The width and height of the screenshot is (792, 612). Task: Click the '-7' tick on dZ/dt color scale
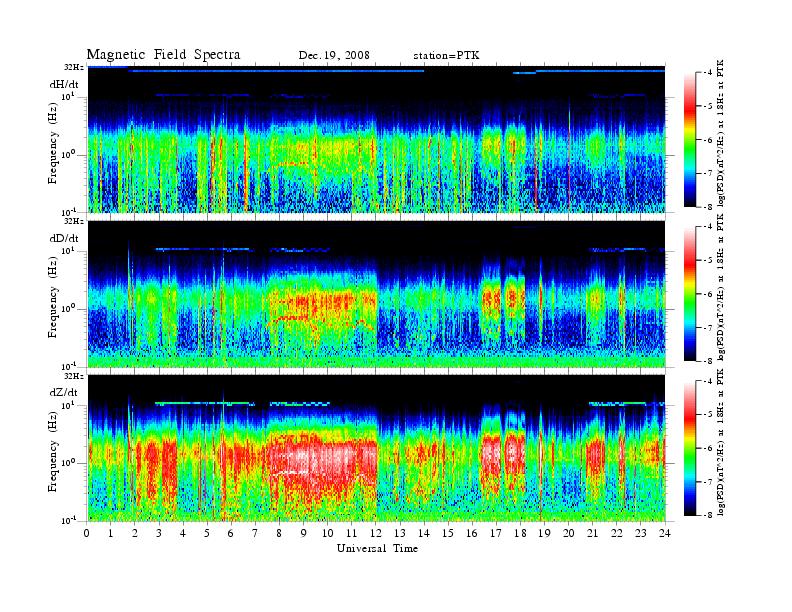click(x=709, y=482)
